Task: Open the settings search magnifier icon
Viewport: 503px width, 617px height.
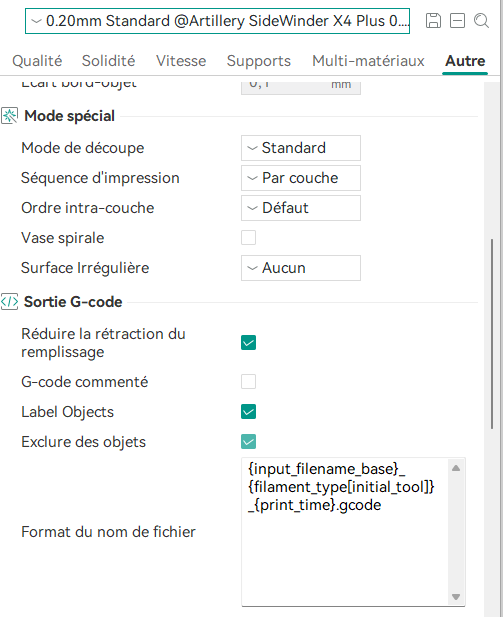Action: point(481,20)
